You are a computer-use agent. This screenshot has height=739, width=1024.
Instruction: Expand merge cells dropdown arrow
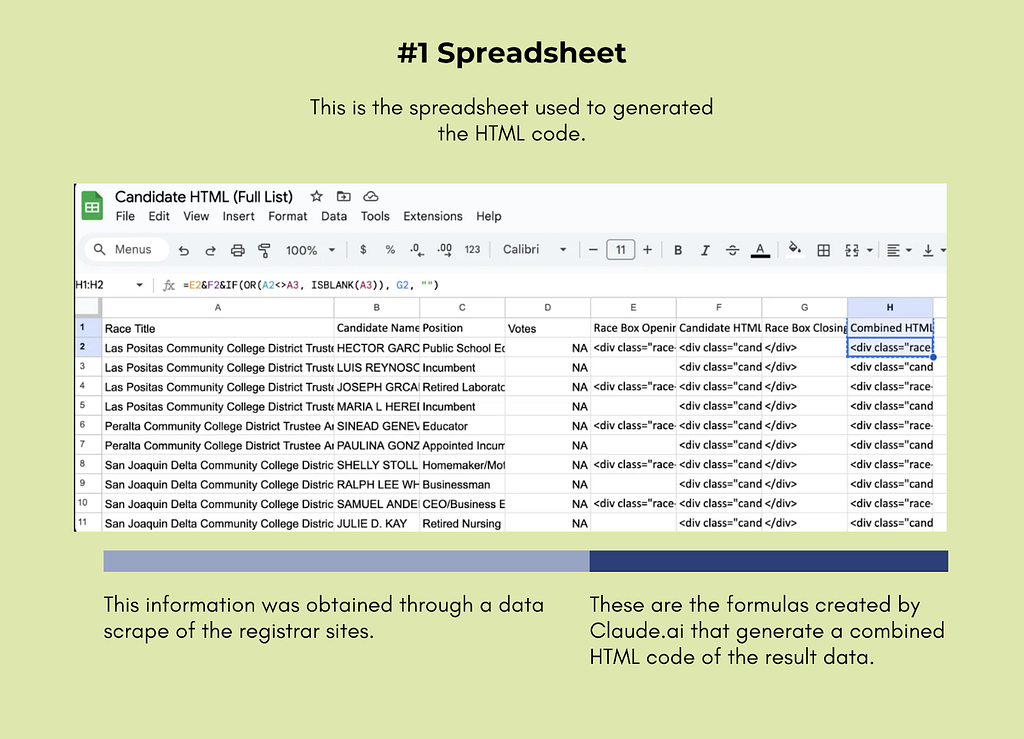tap(870, 250)
